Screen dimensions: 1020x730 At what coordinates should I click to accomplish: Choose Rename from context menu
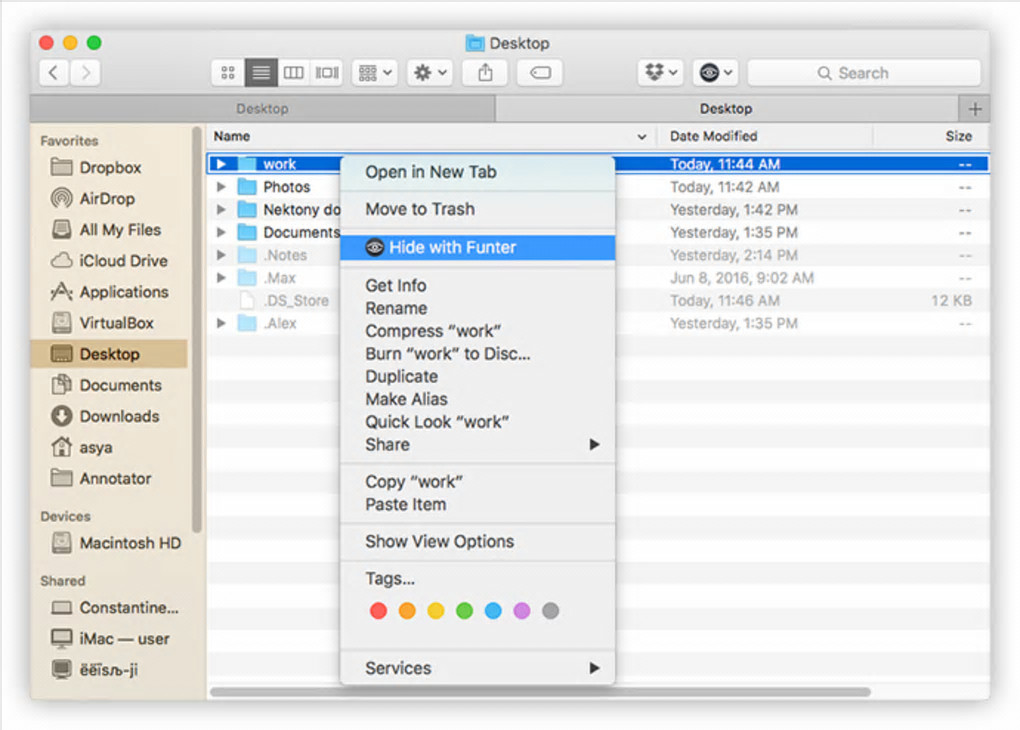(477, 308)
